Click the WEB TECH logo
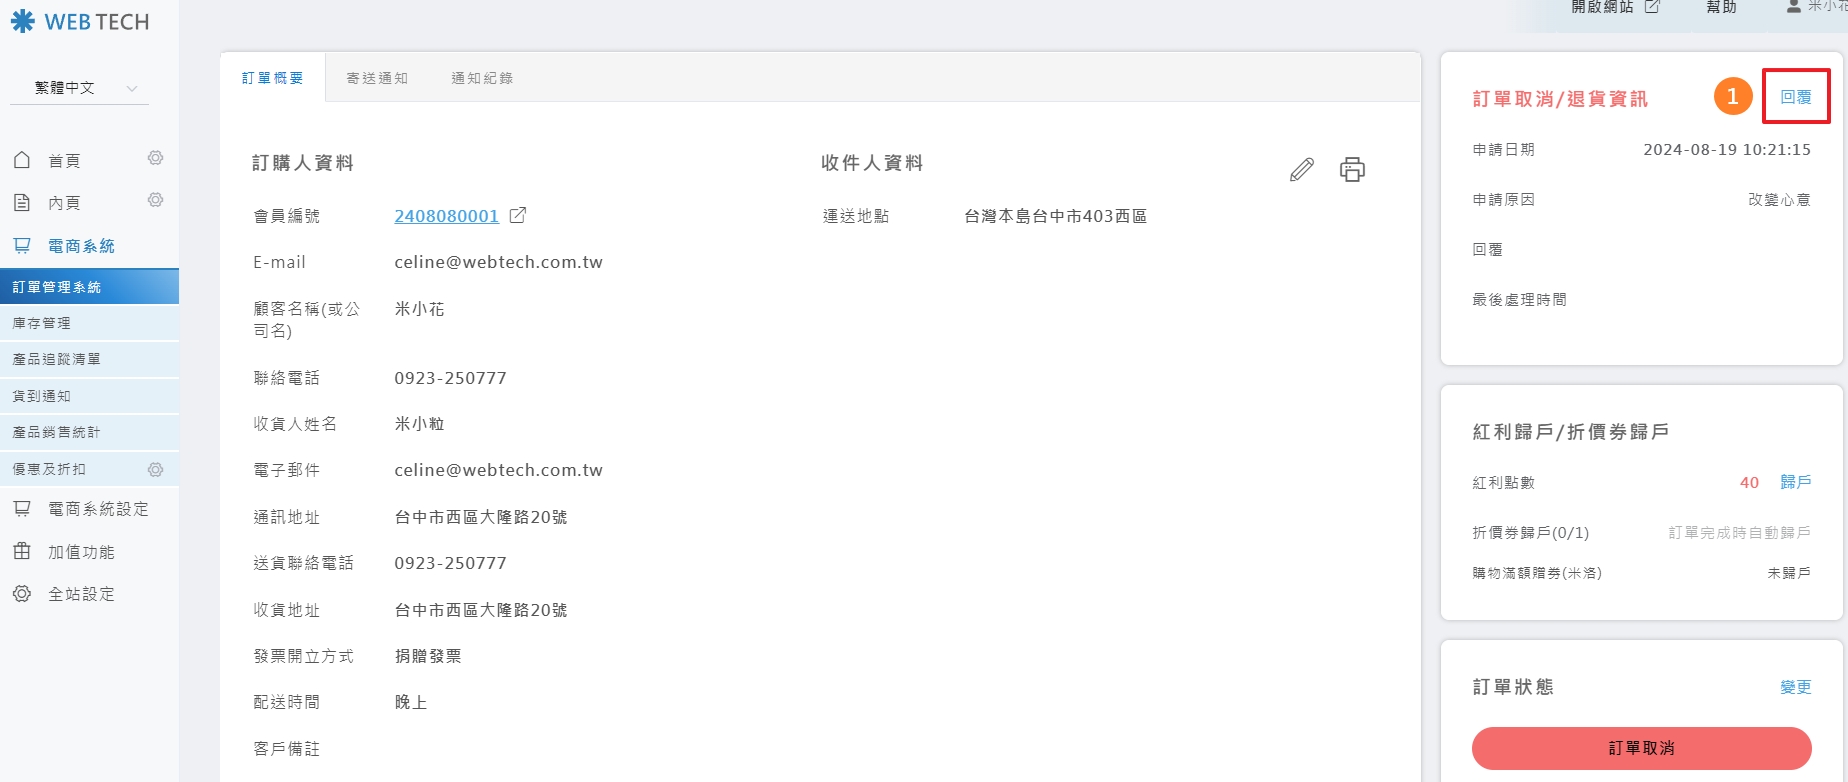Viewport: 1848px width, 782px height. click(80, 22)
